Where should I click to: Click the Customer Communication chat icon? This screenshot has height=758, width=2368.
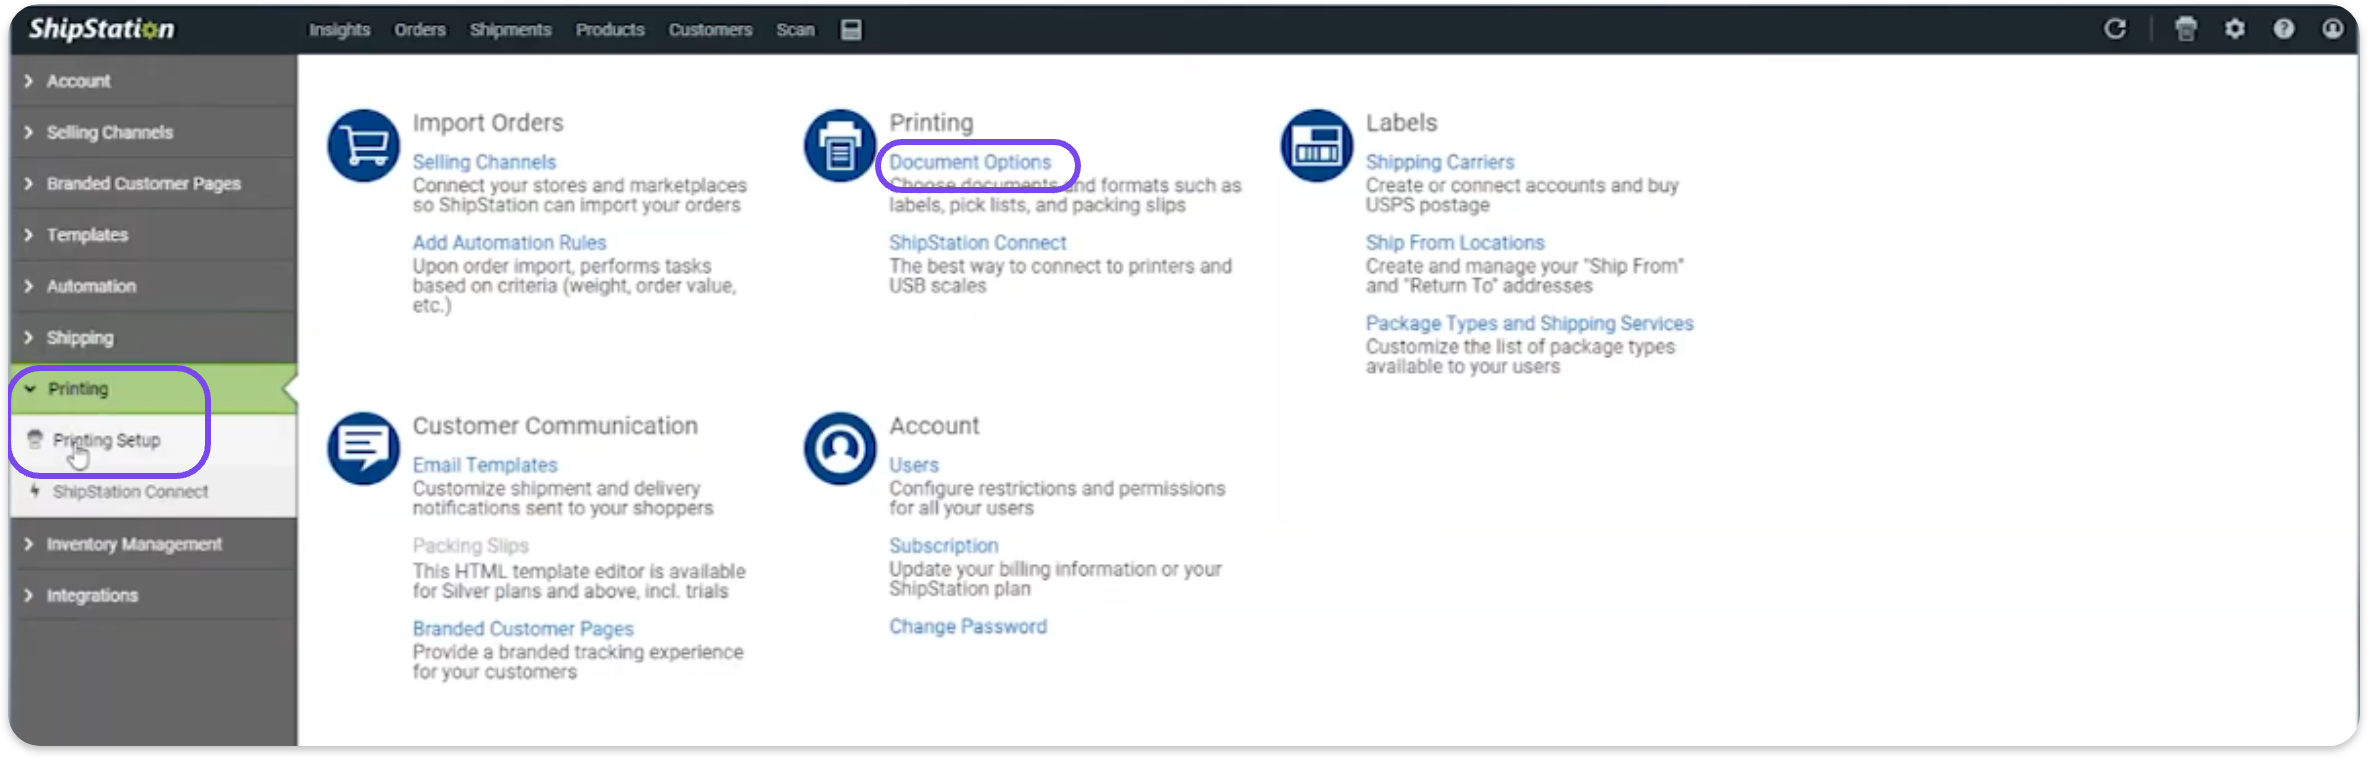(364, 449)
